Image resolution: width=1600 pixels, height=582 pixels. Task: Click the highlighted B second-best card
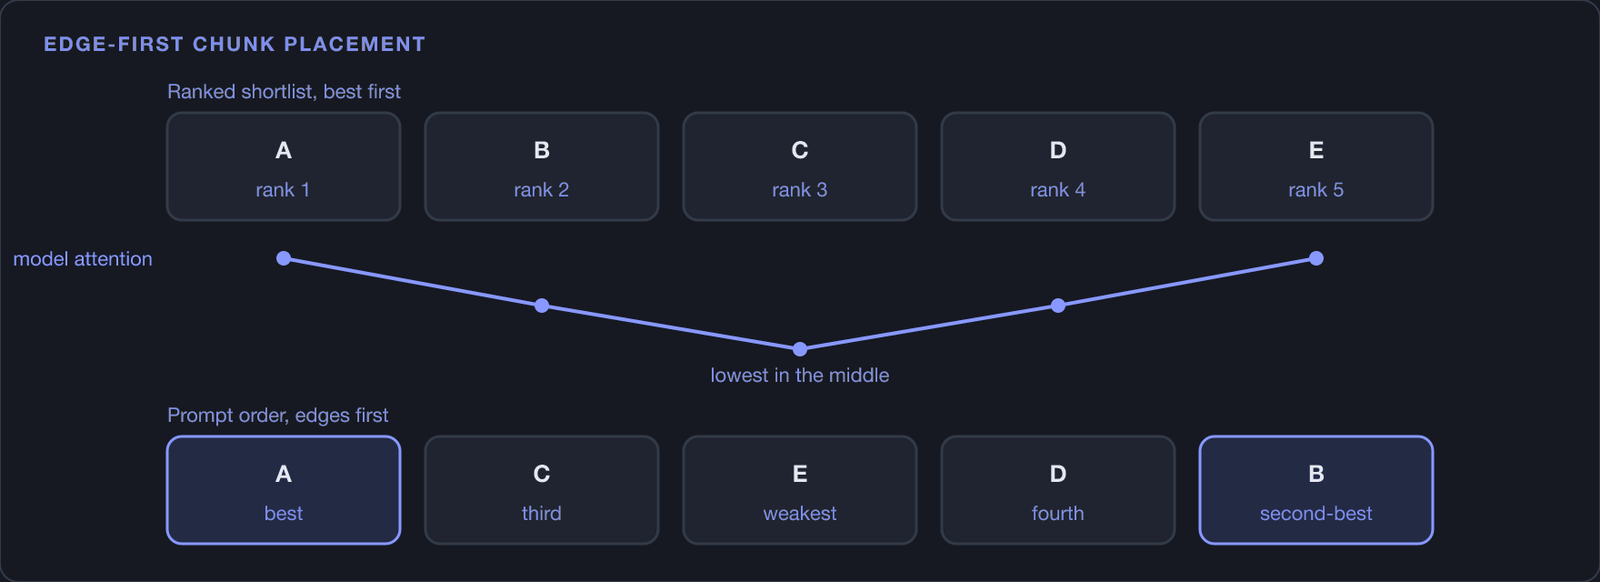coord(1316,490)
